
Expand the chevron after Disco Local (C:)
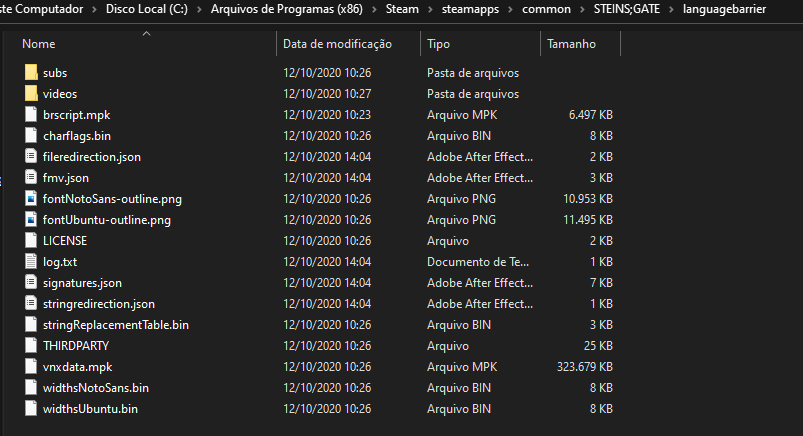(x=199, y=9)
